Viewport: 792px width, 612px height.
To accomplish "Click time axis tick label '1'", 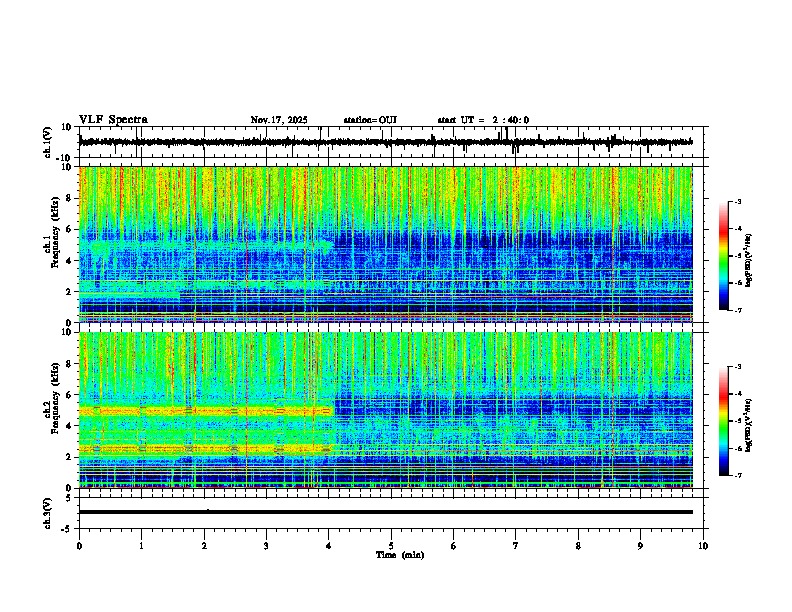I will pyautogui.click(x=141, y=546).
